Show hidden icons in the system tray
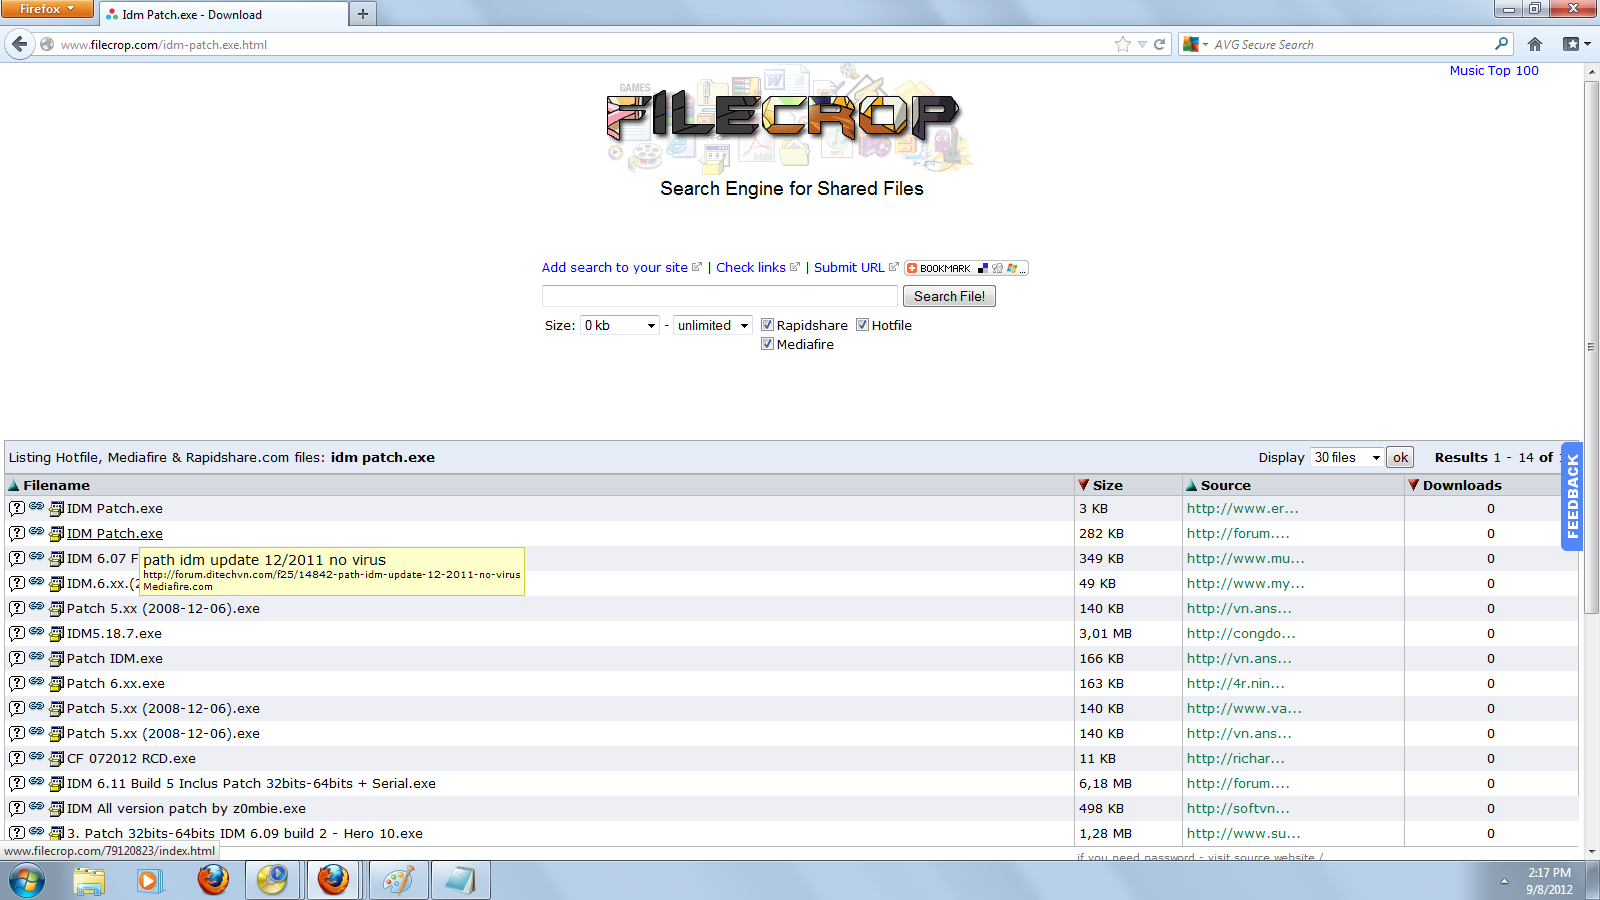1600x900 pixels. click(1504, 881)
